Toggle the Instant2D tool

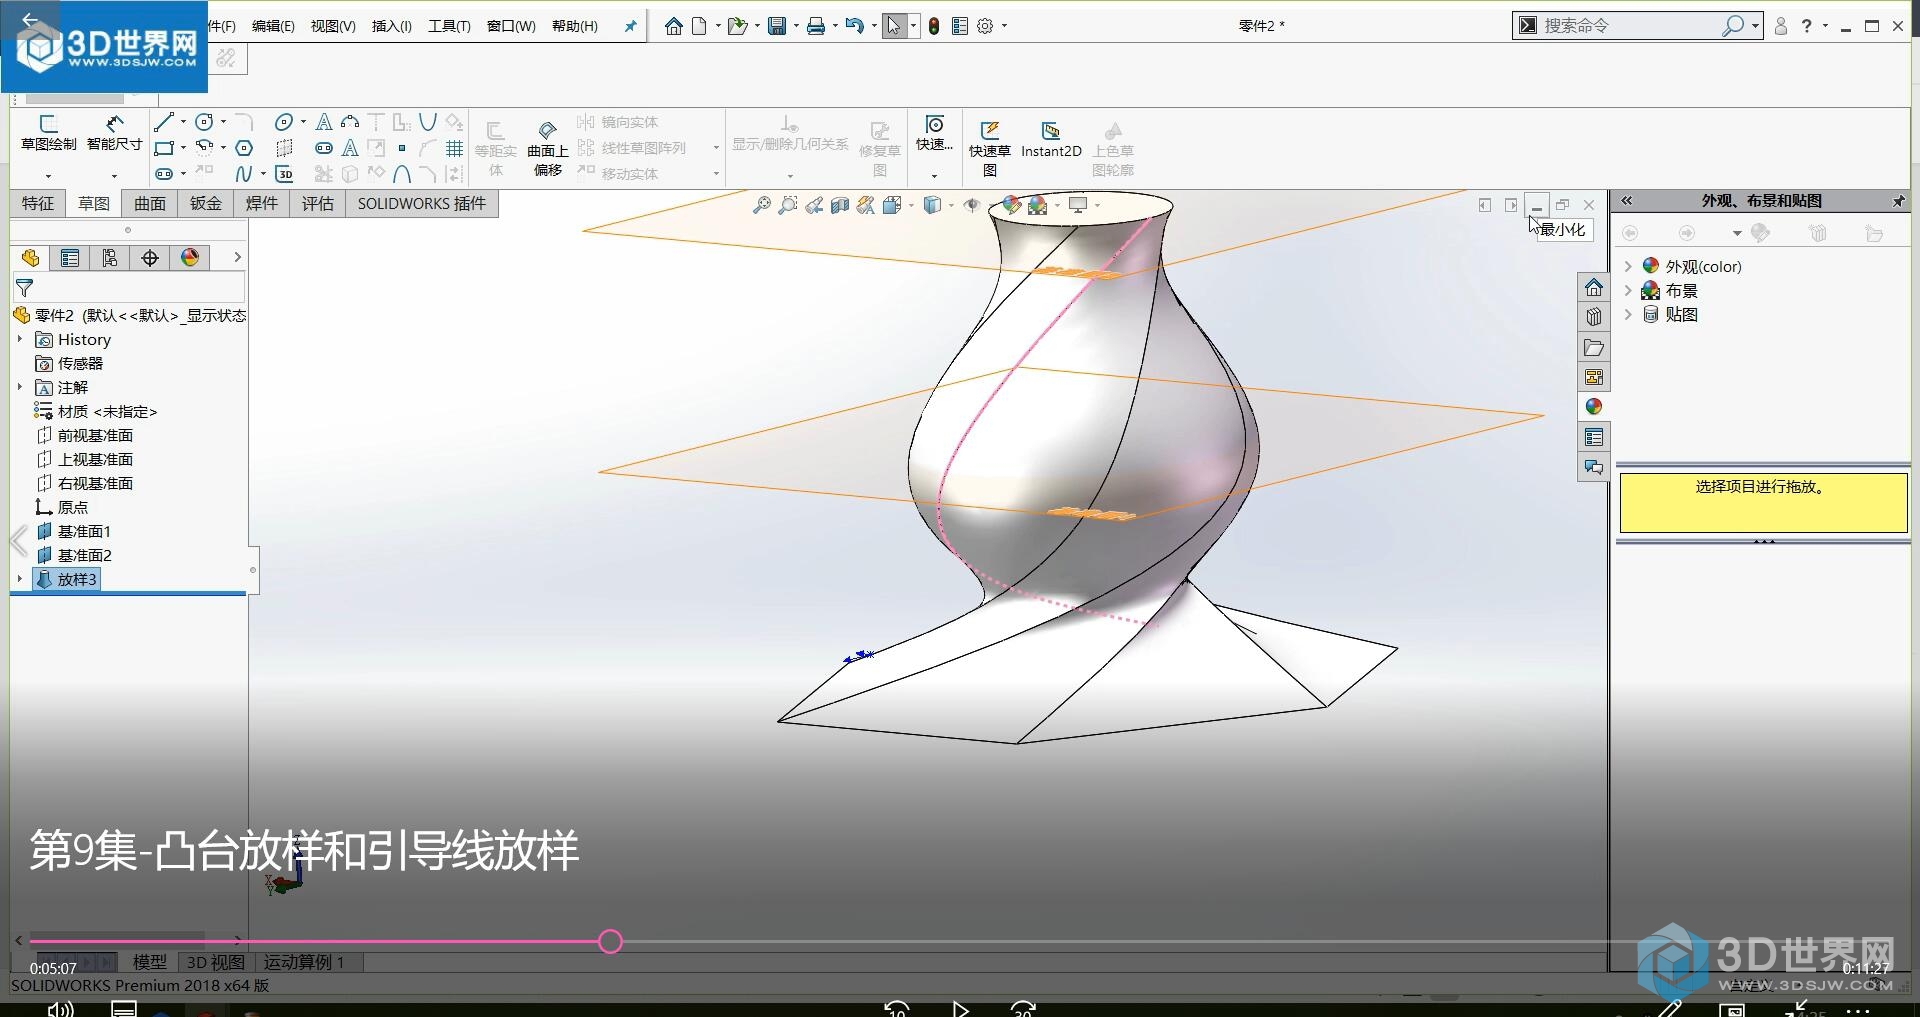tap(1051, 140)
